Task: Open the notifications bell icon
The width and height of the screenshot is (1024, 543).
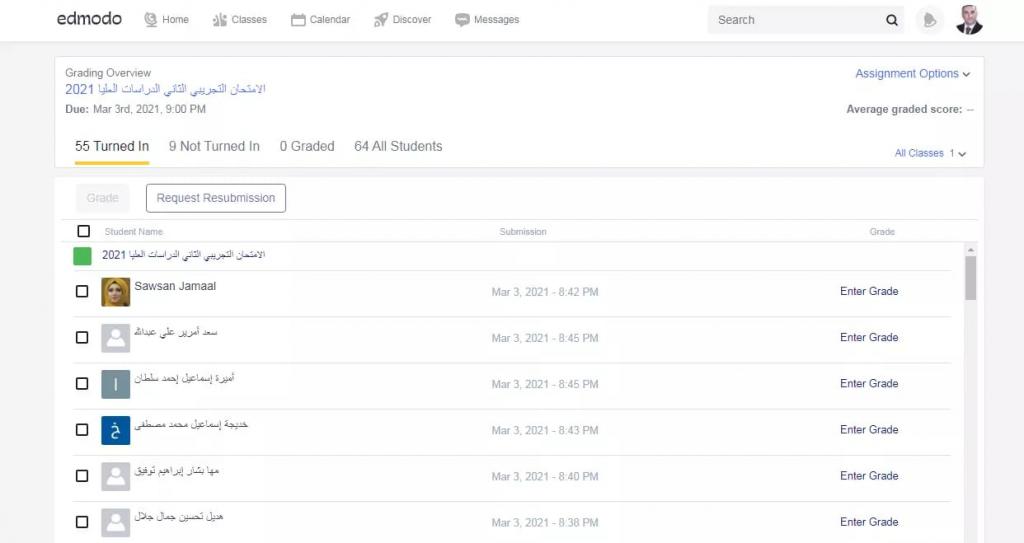Action: [x=930, y=20]
